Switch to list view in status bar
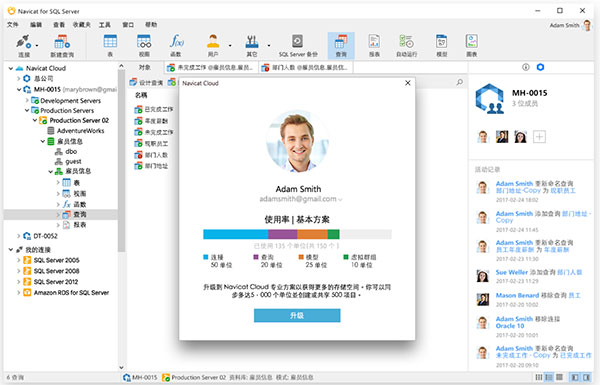 point(549,377)
